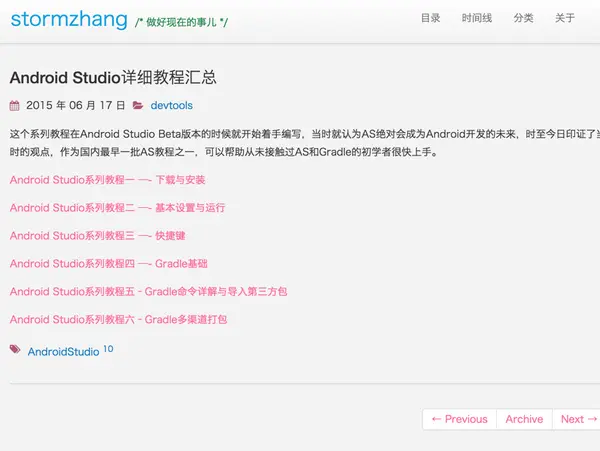Open tutorial two 基本设置与运行 link
Screen dimensions: 600x451
click(x=117, y=208)
